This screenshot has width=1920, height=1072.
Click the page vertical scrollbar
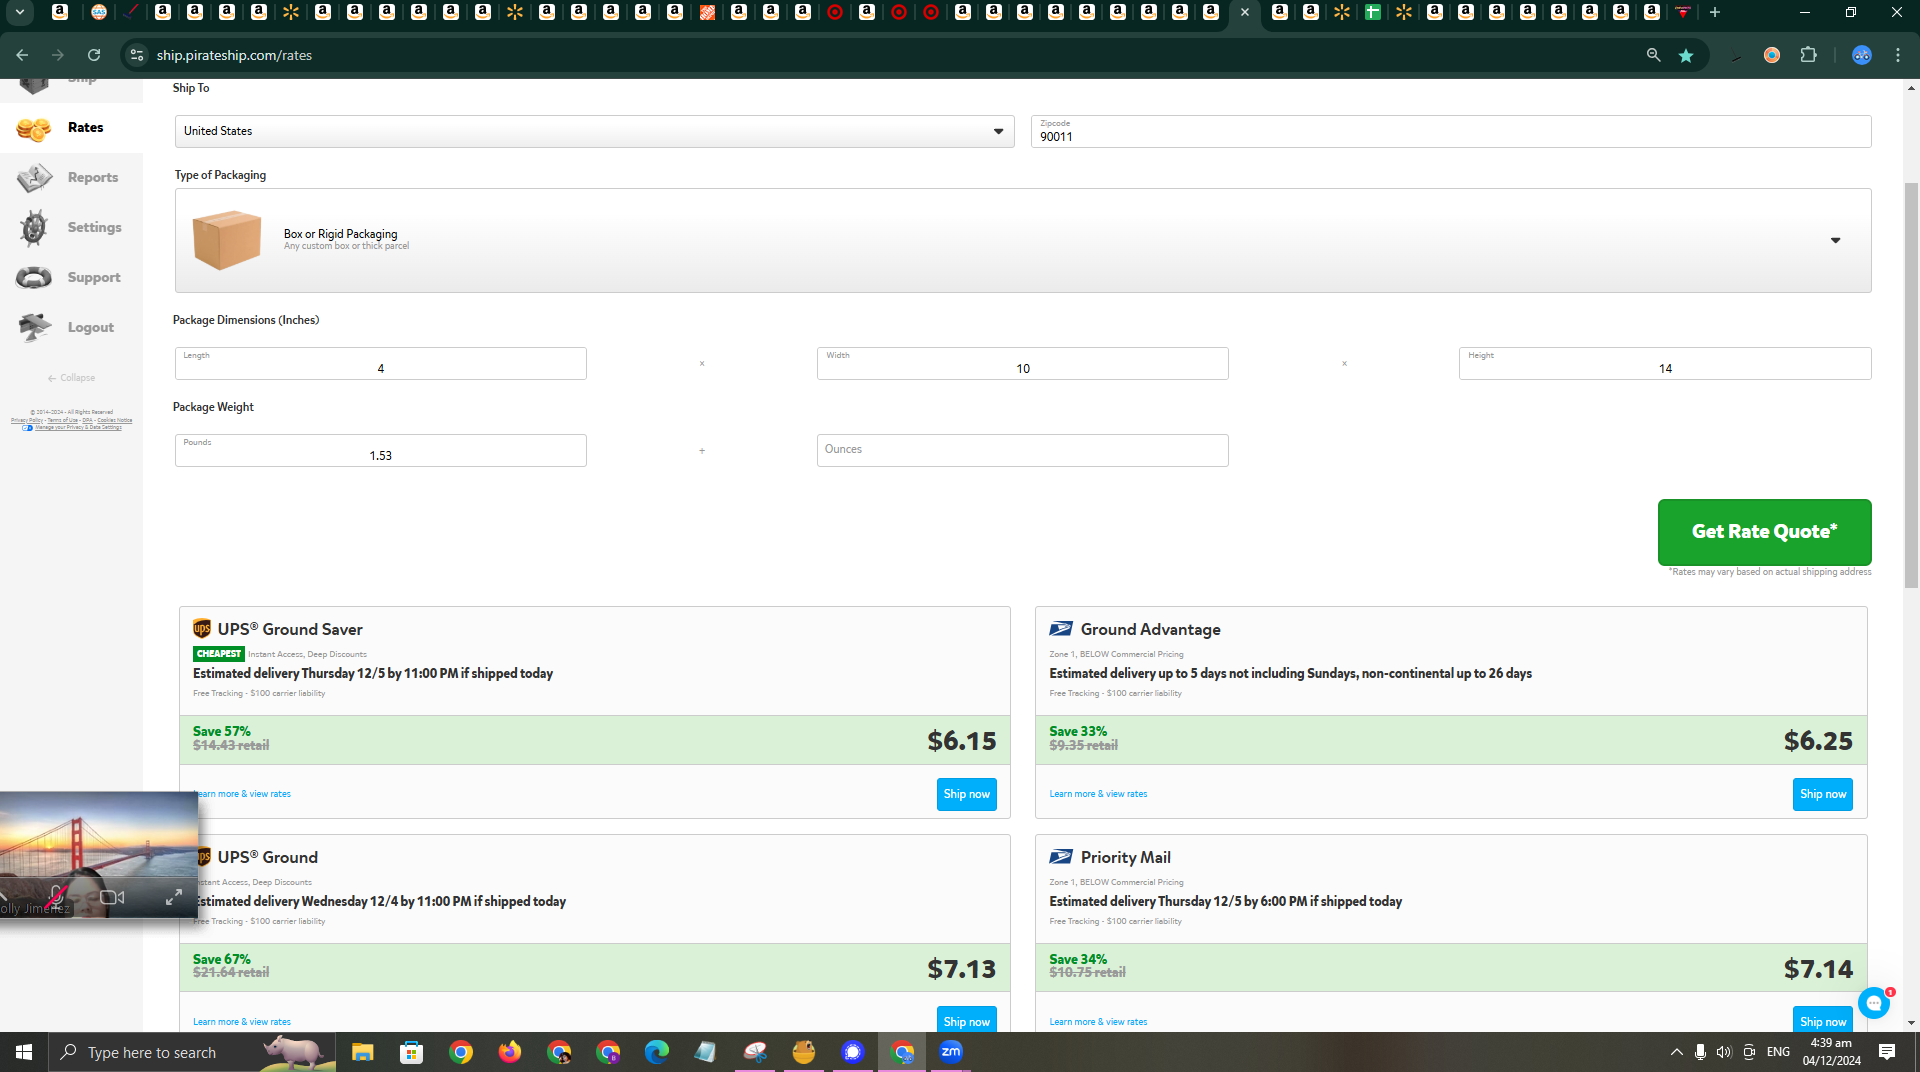(x=1911, y=385)
